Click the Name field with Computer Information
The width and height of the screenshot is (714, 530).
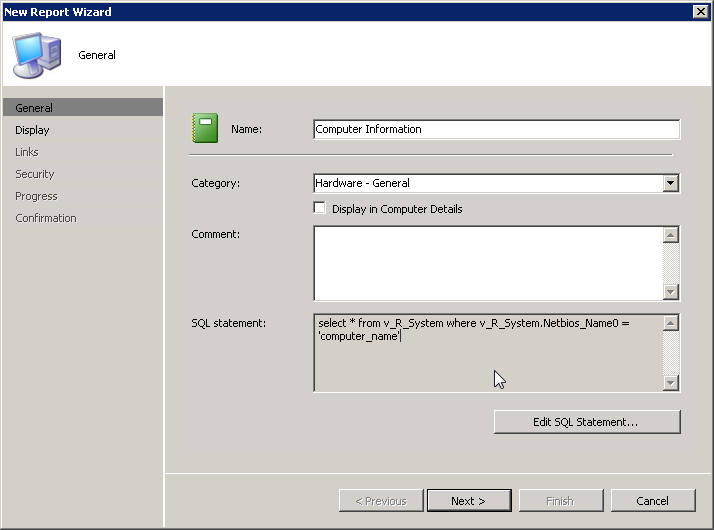[497, 129]
